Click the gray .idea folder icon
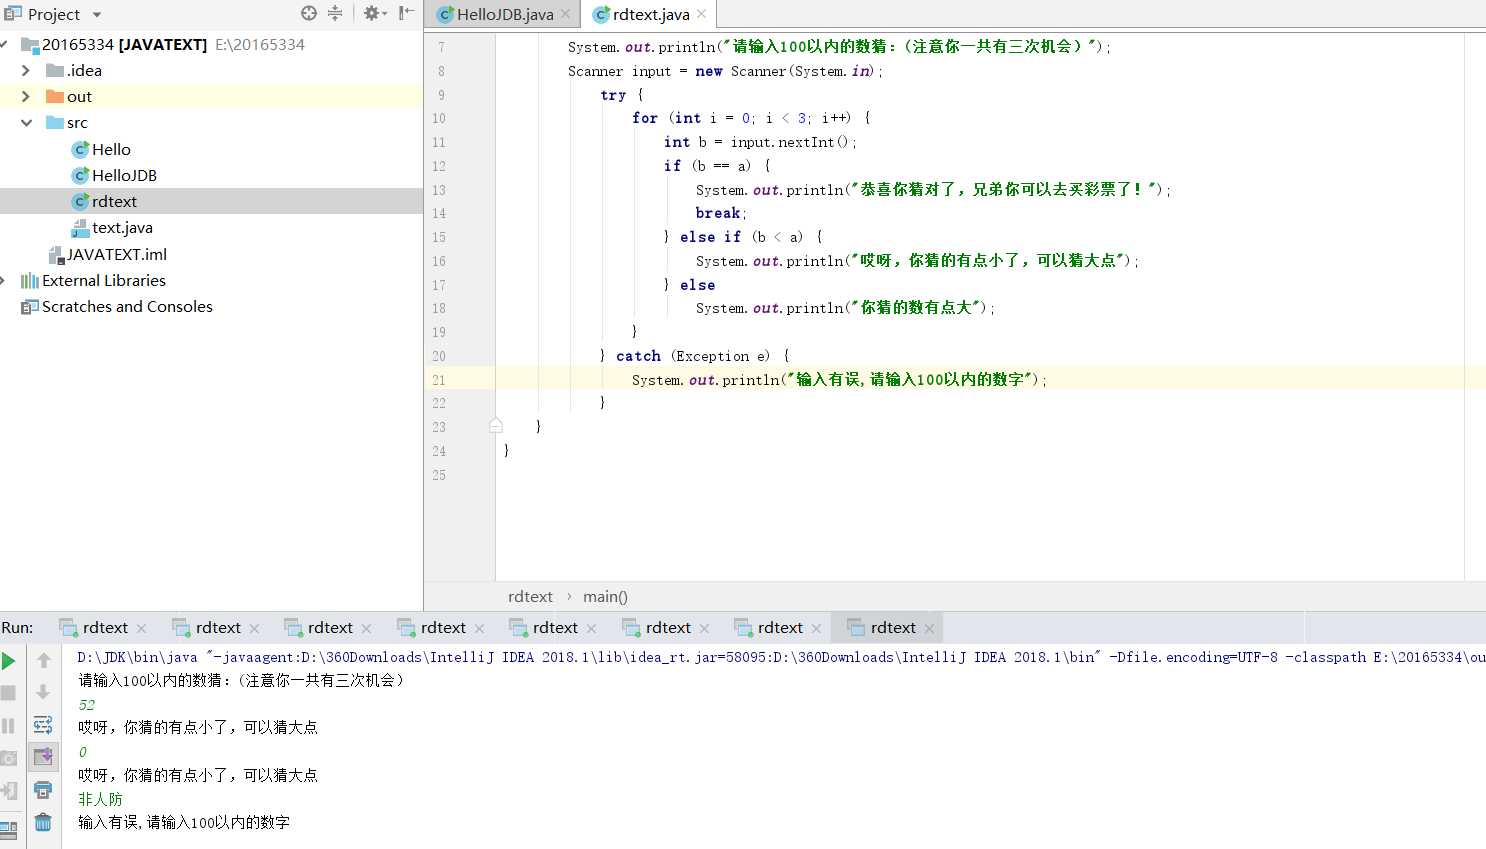 point(55,70)
